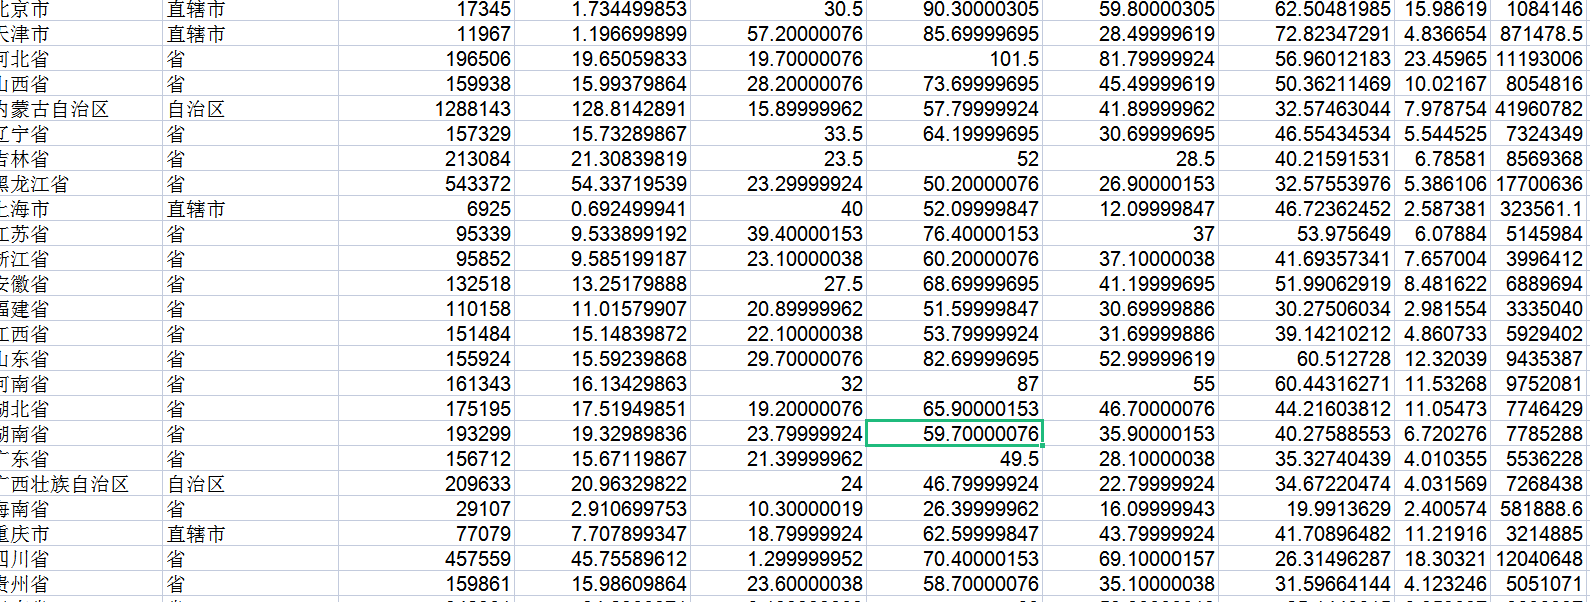The width and height of the screenshot is (1590, 602).
Task: Click value 1084146 in first row
Action: point(1539,9)
